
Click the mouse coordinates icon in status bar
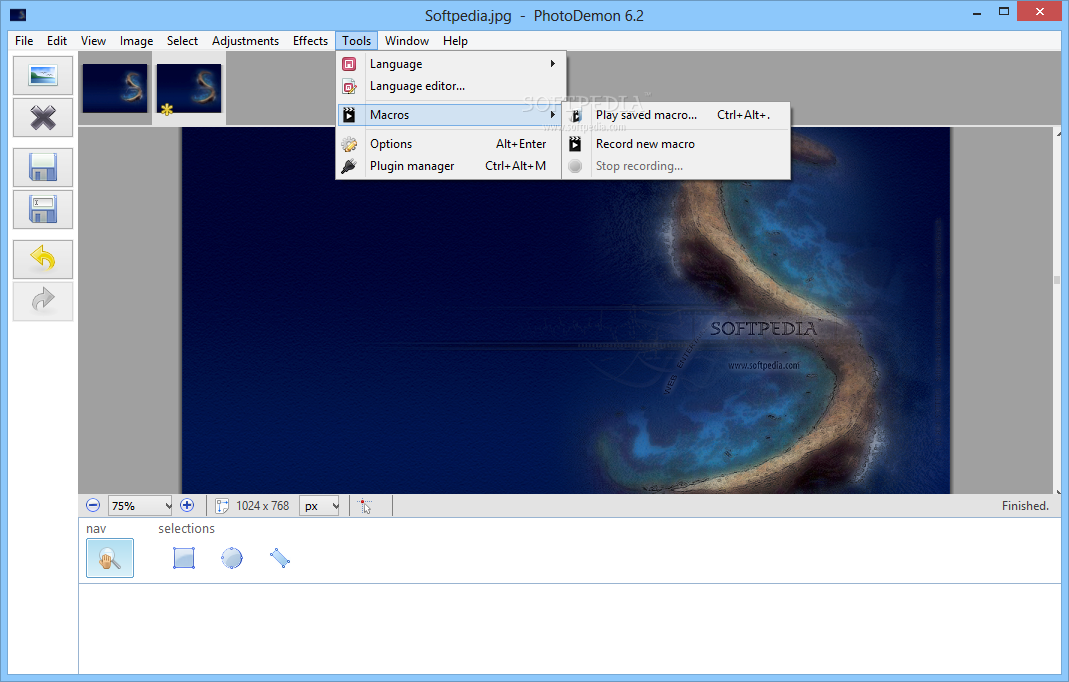click(365, 506)
